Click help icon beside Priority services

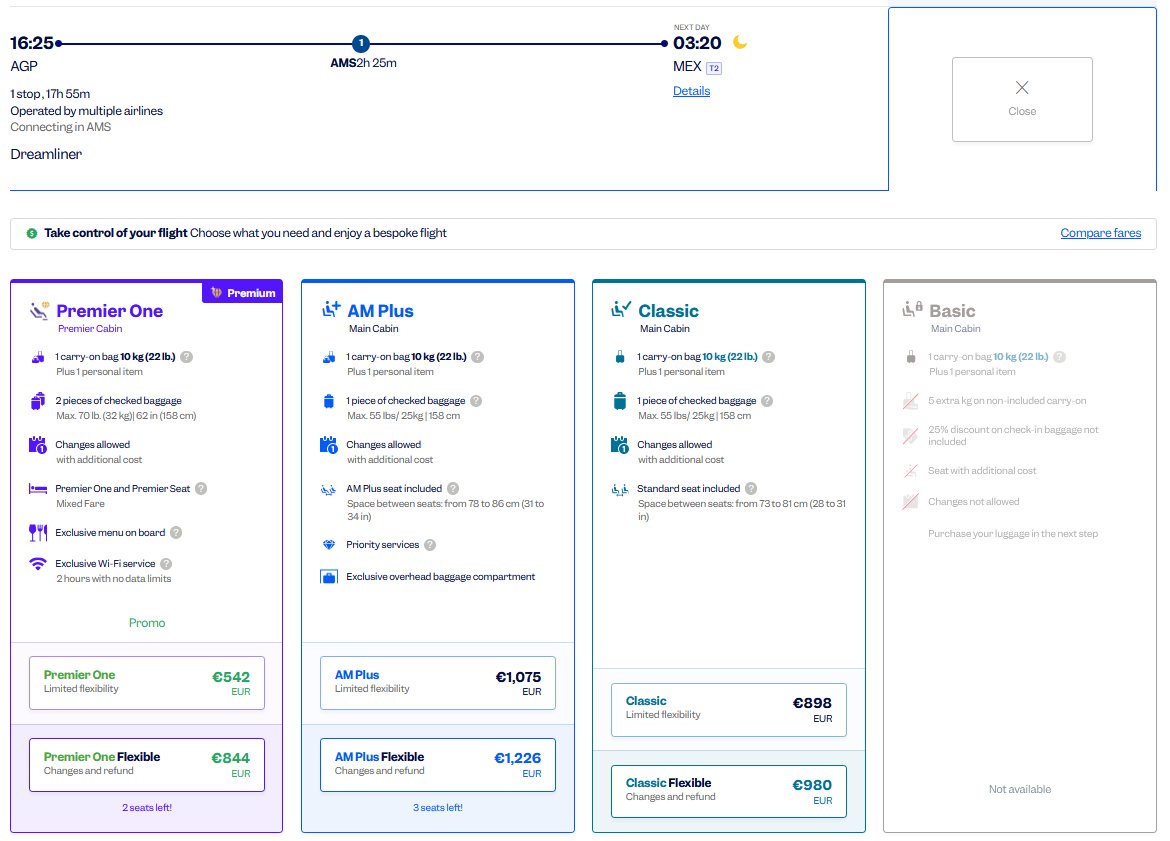point(430,545)
